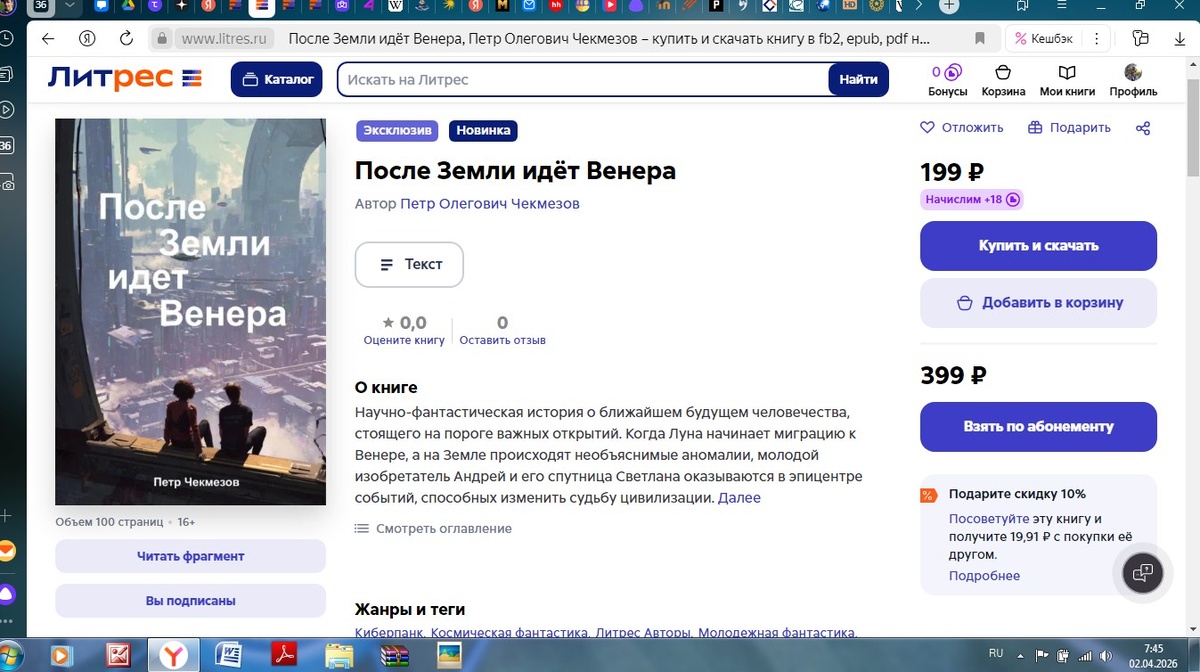This screenshot has height=672, width=1200.
Task: Switch to the hh.ru browser tab
Action: [x=556, y=6]
